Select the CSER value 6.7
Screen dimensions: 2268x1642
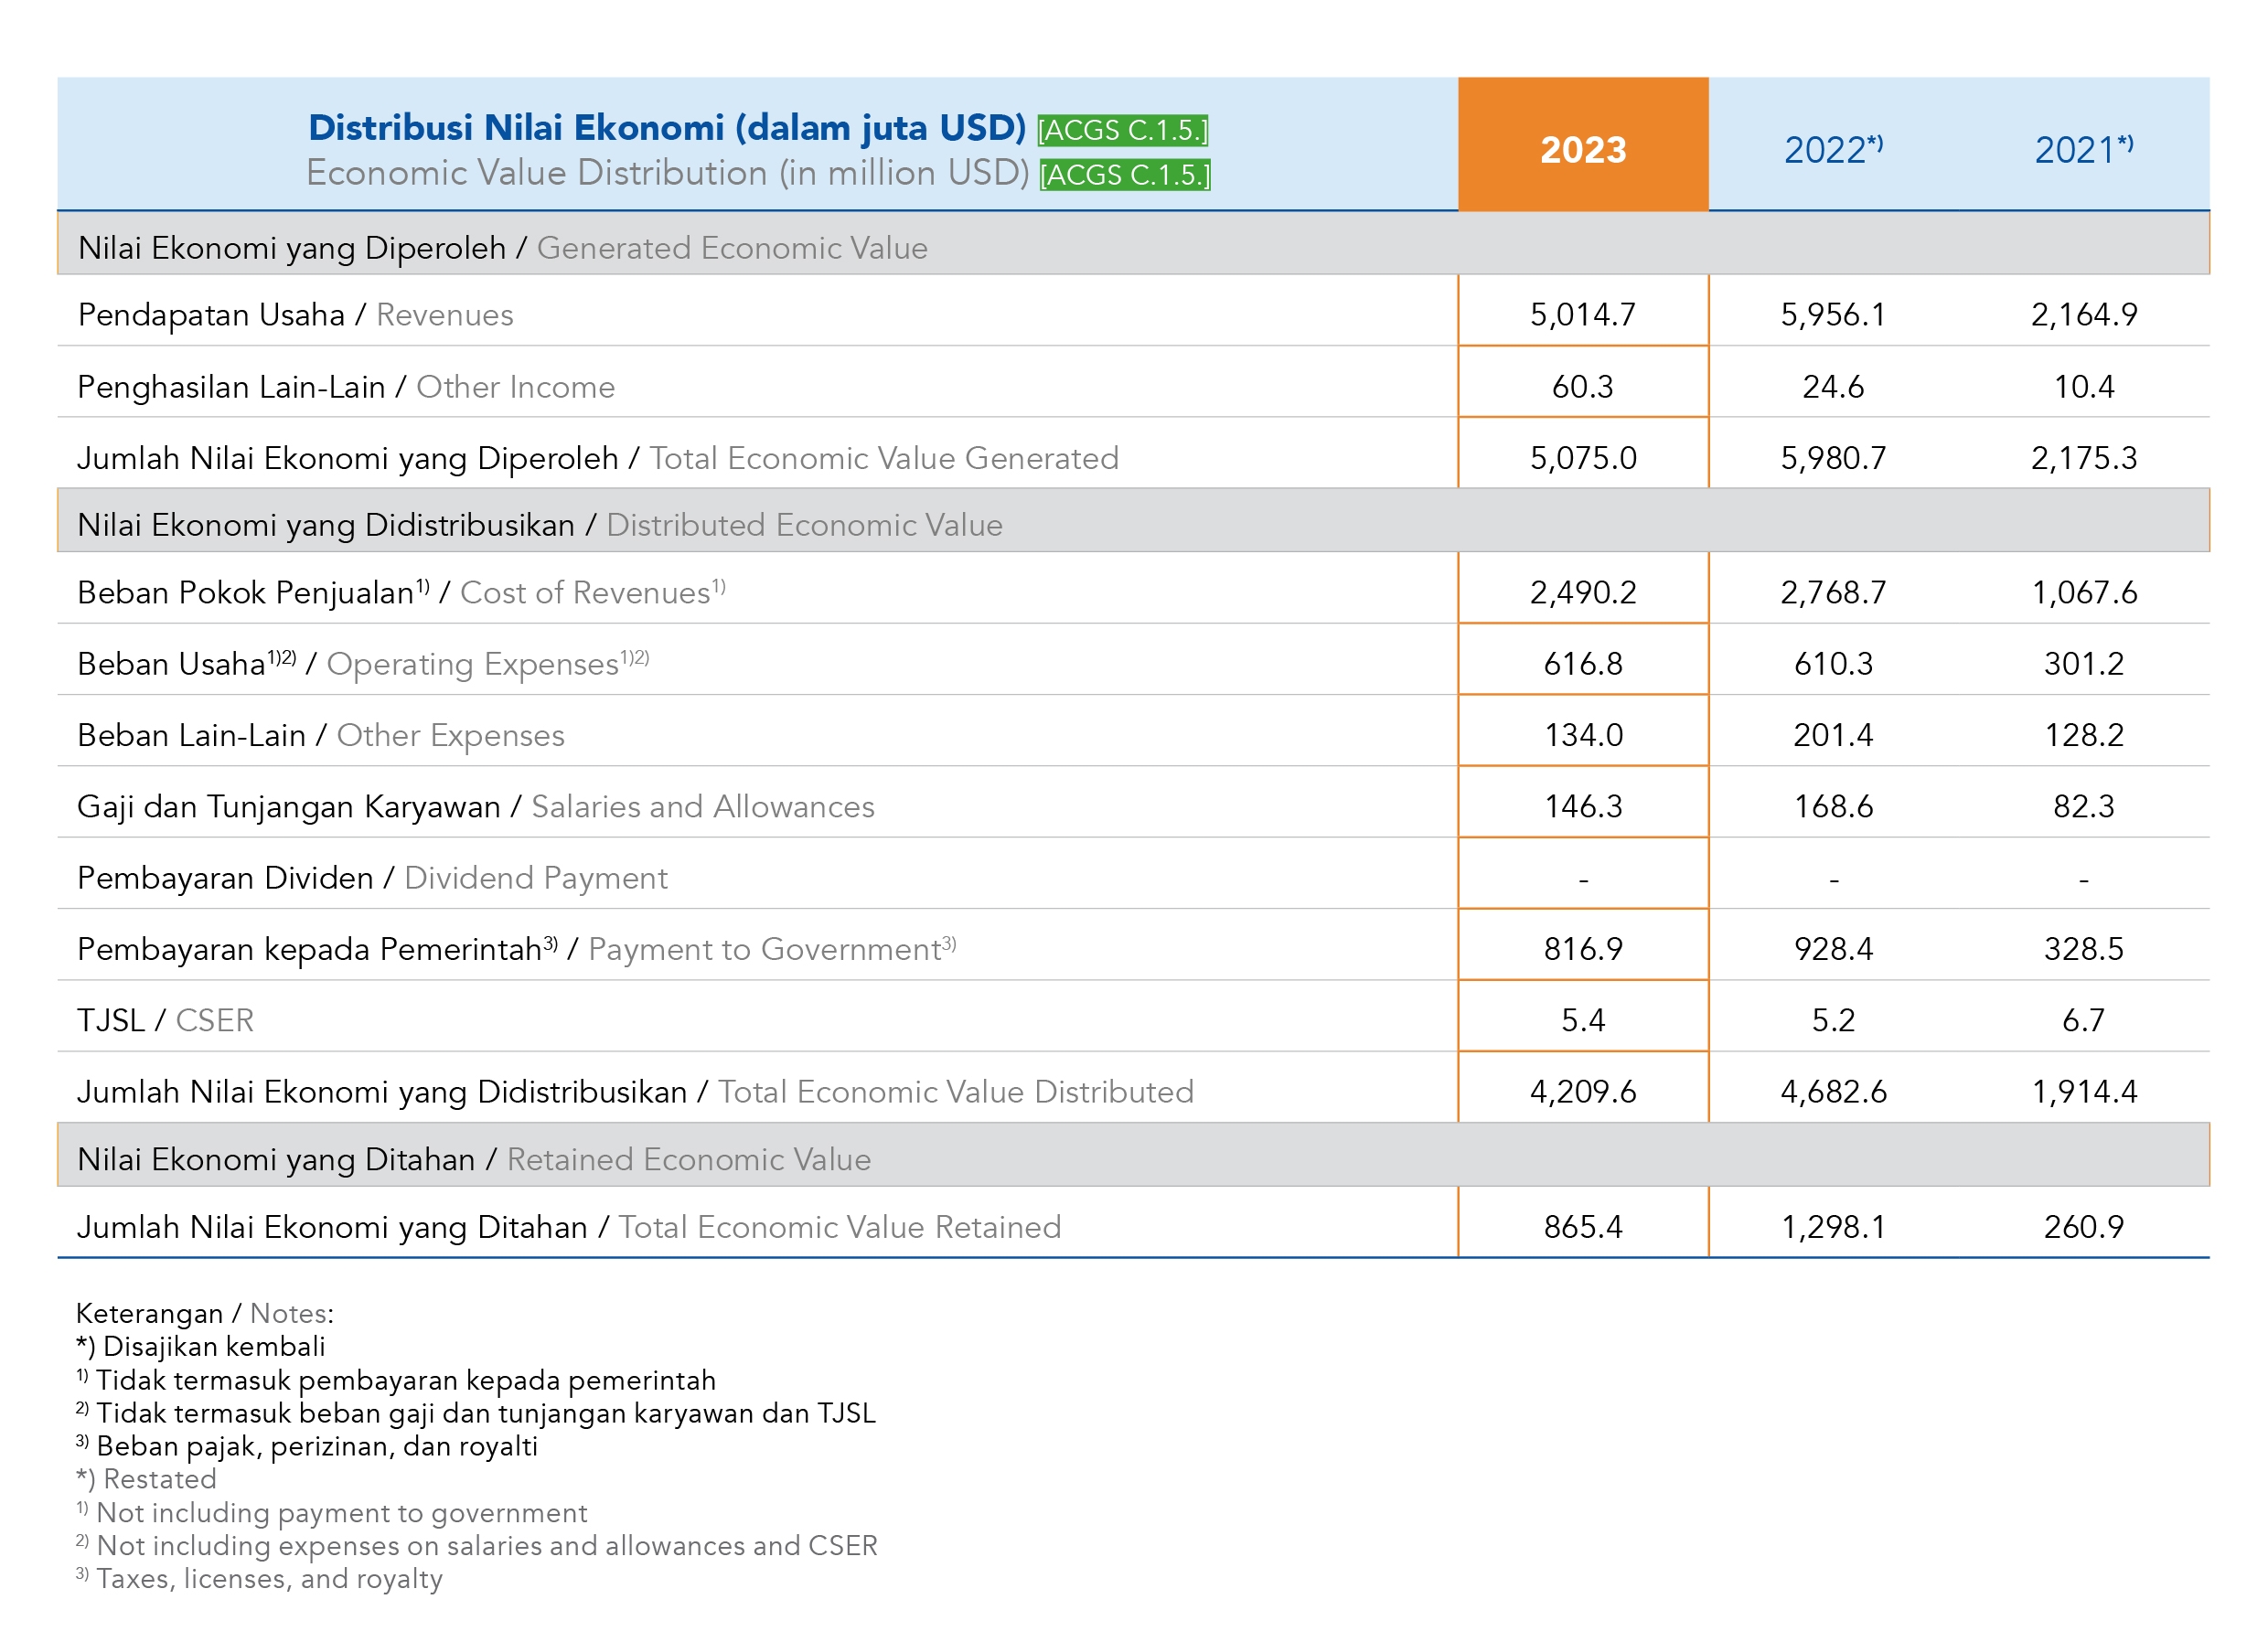[2084, 1021]
